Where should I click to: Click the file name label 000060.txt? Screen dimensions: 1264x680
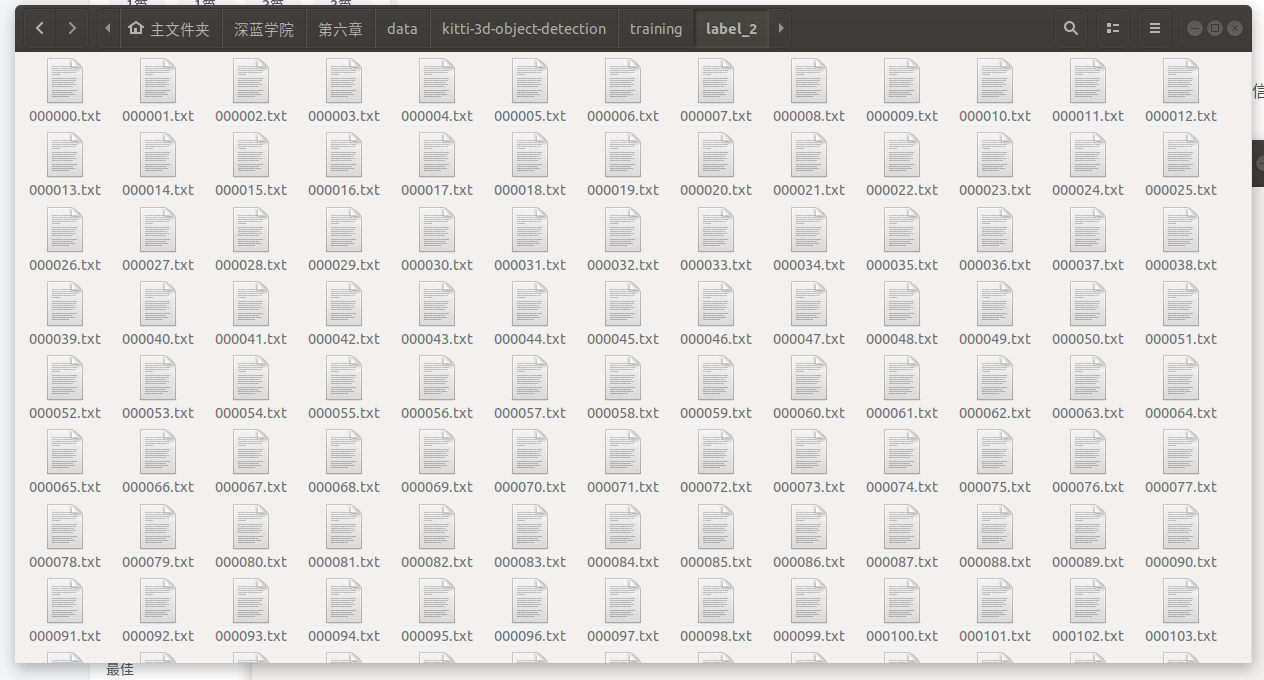pos(809,413)
